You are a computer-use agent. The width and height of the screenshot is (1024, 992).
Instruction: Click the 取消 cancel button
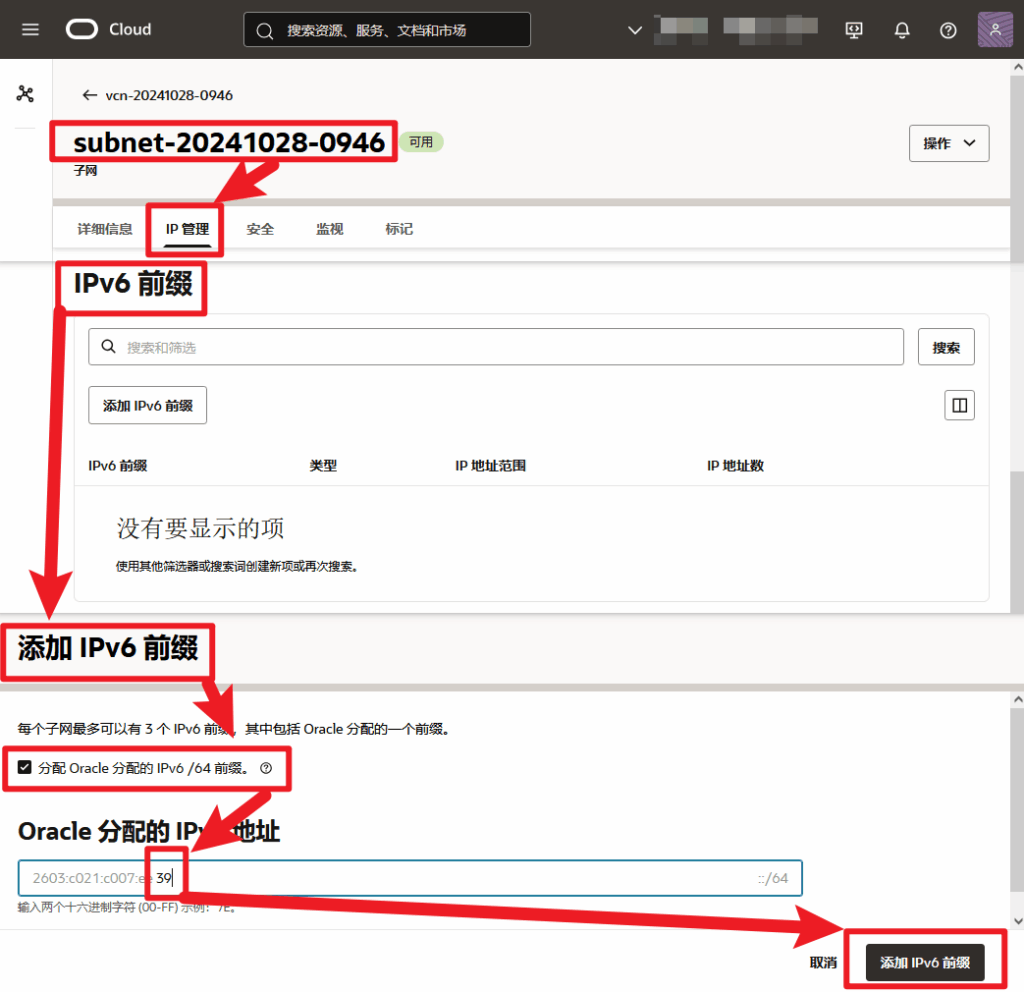pyautogui.click(x=823, y=963)
